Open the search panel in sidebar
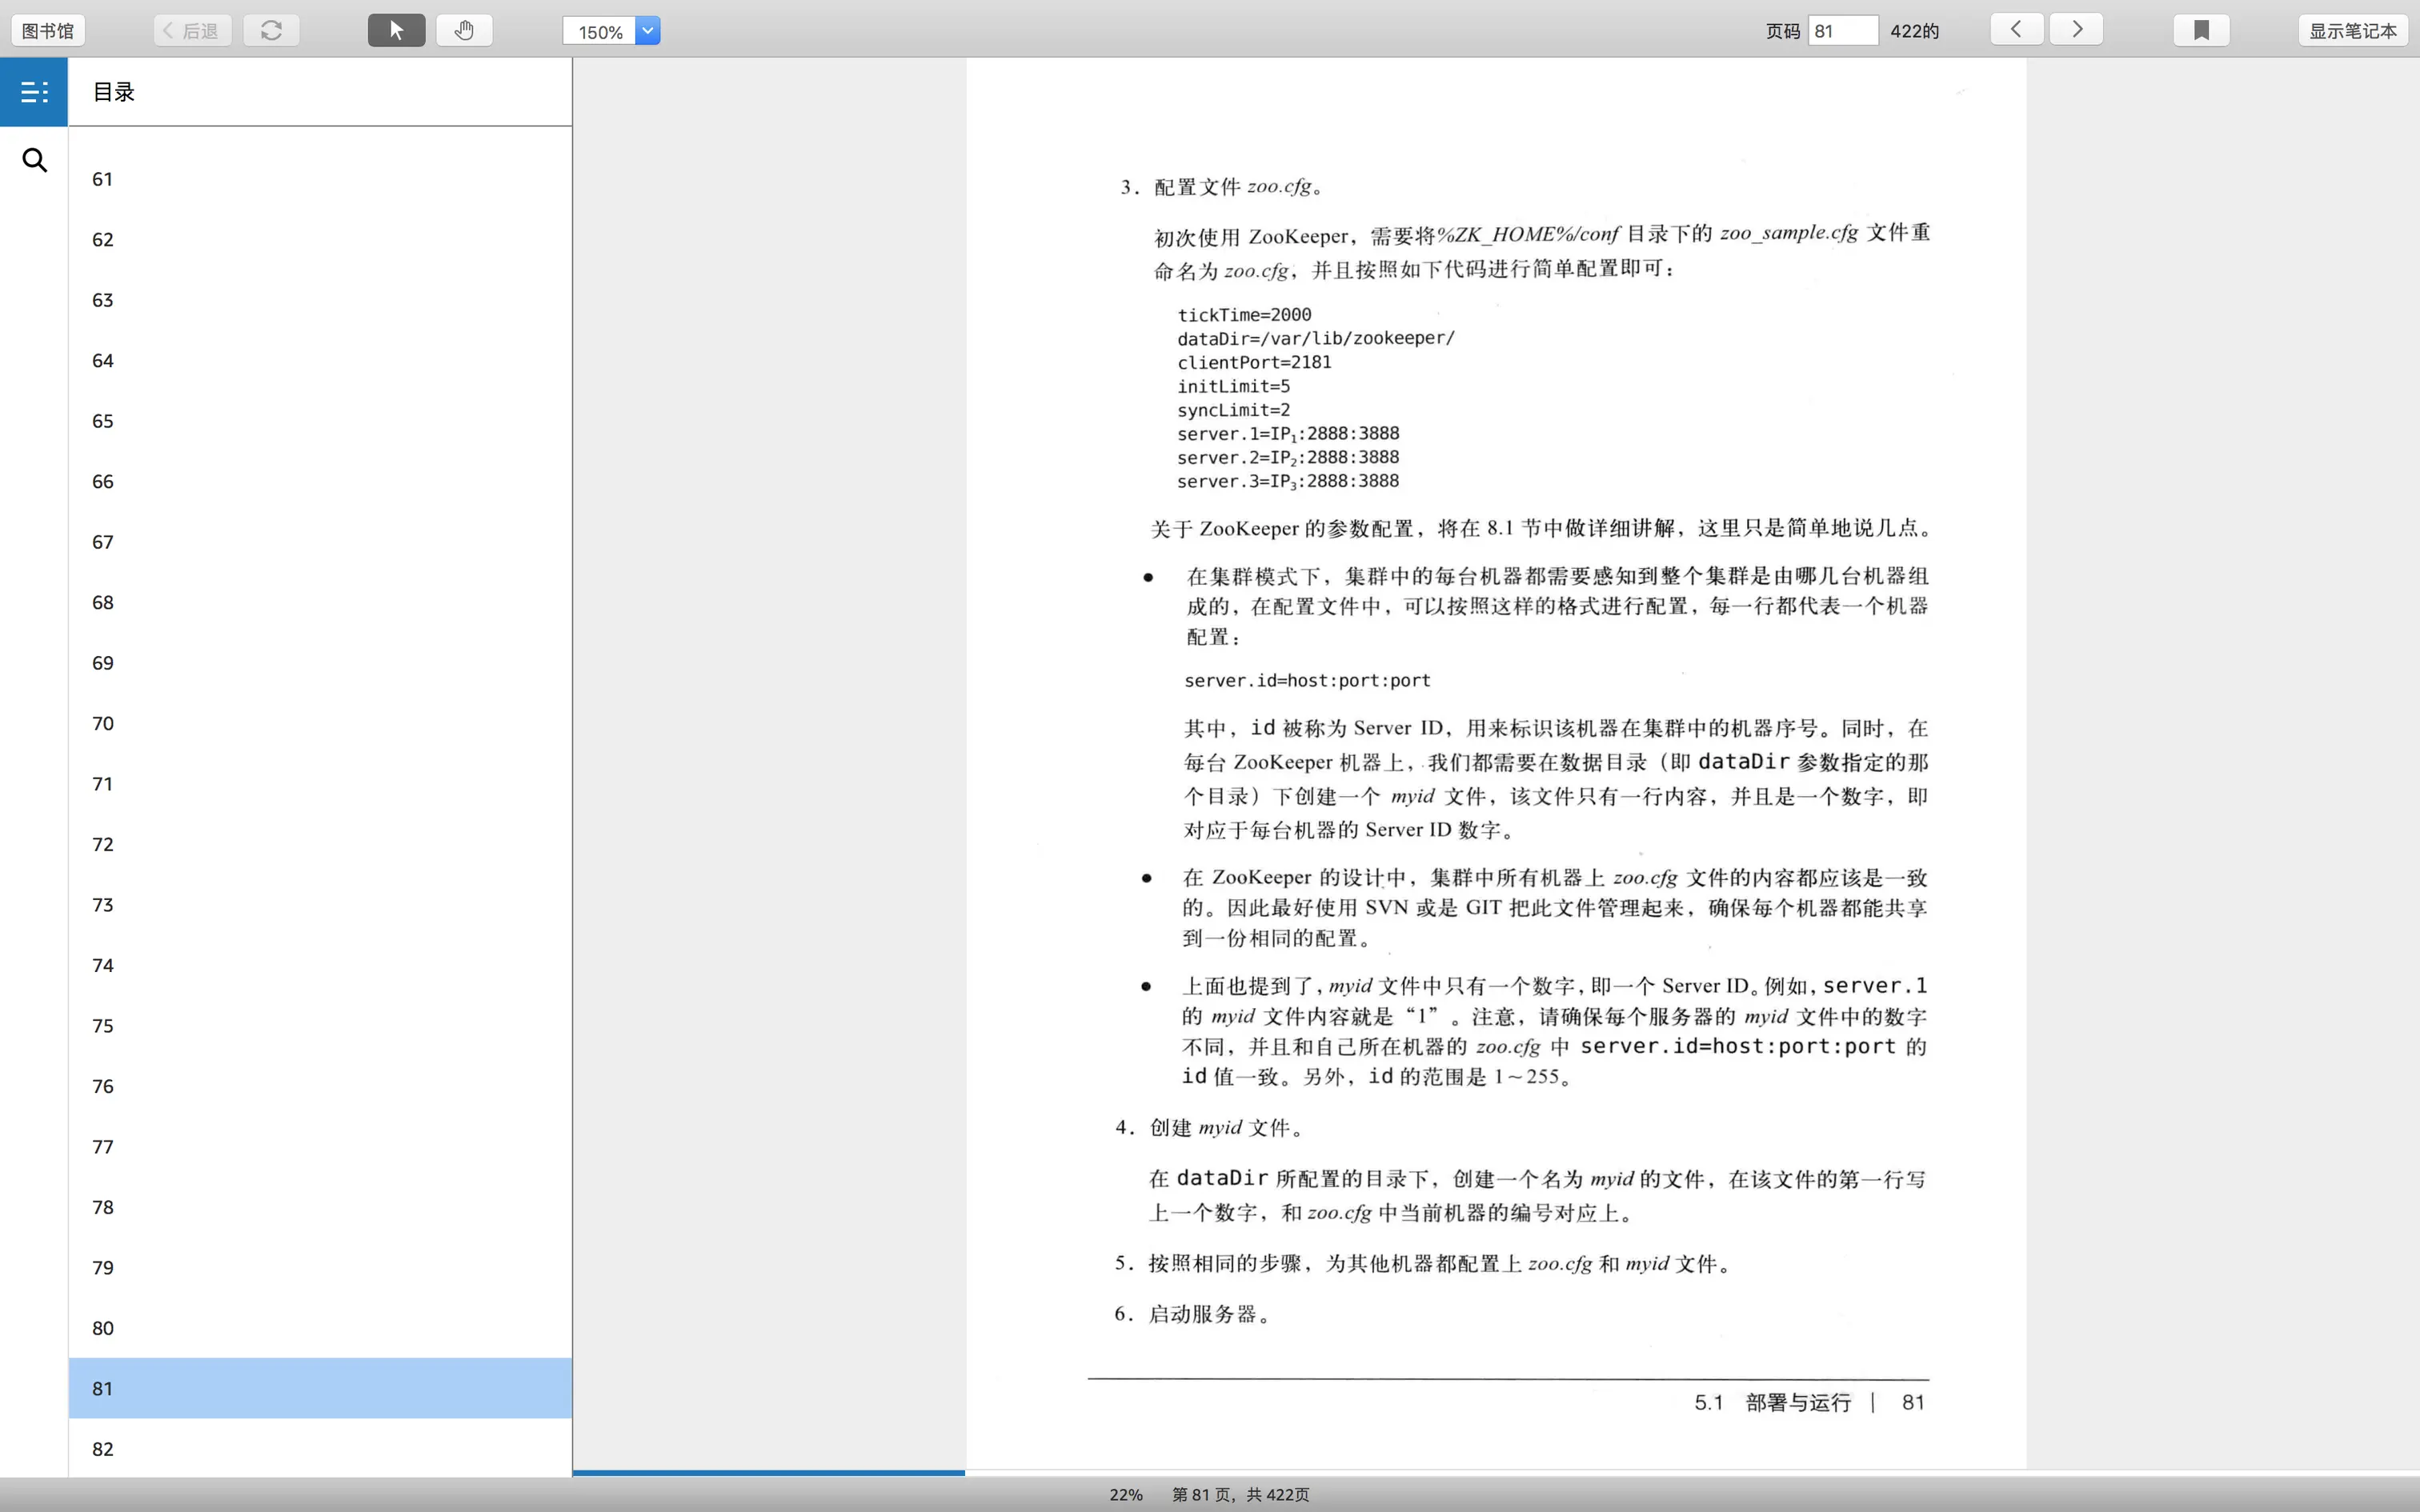Viewport: 2420px width, 1512px height. (x=34, y=160)
